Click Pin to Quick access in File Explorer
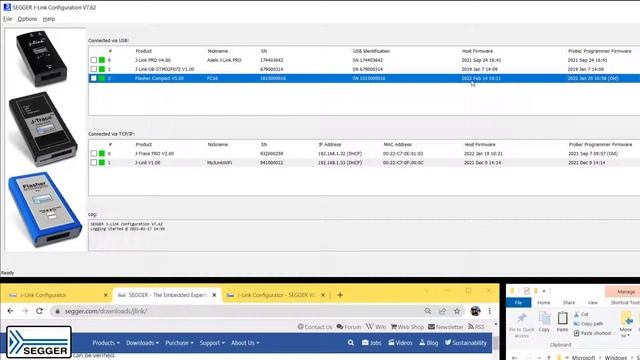The height and width of the screenshot is (360, 640). pyautogui.click(x=522, y=325)
